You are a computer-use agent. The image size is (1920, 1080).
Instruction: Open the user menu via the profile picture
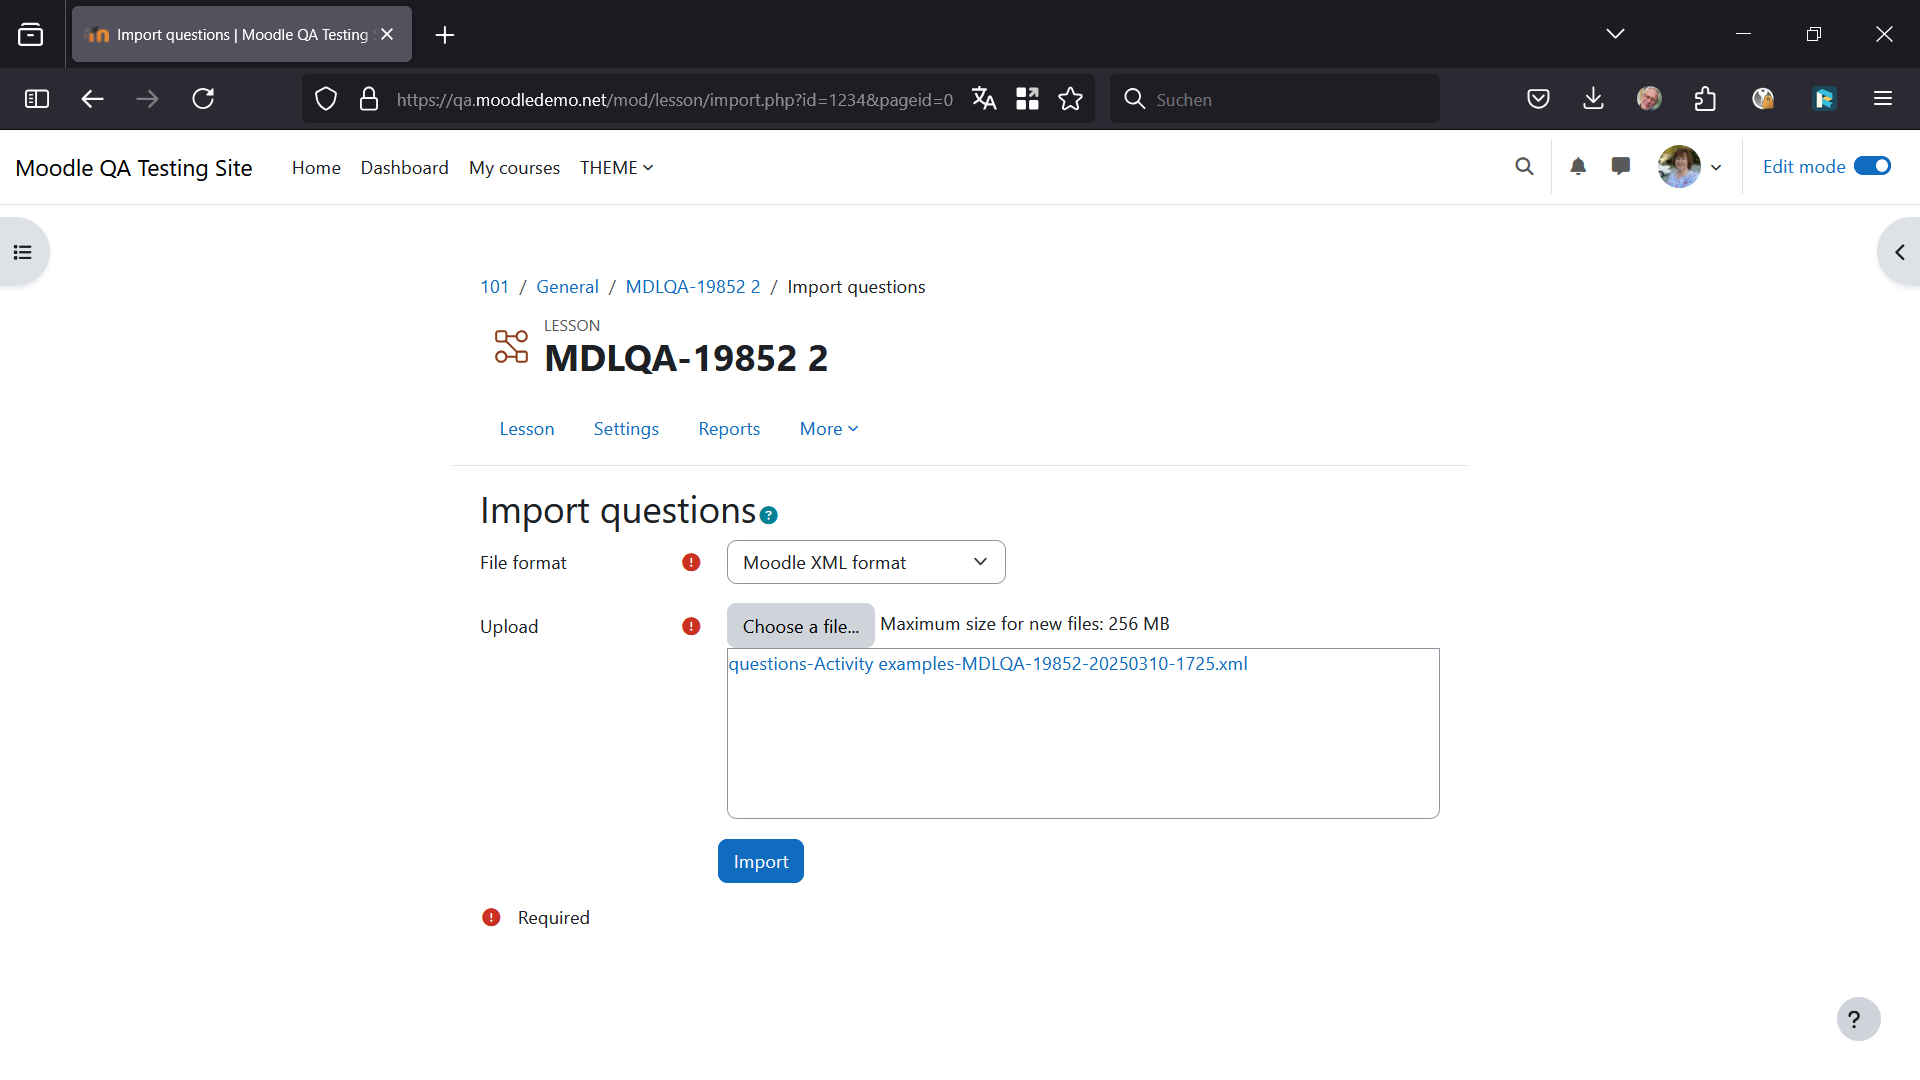(1679, 167)
